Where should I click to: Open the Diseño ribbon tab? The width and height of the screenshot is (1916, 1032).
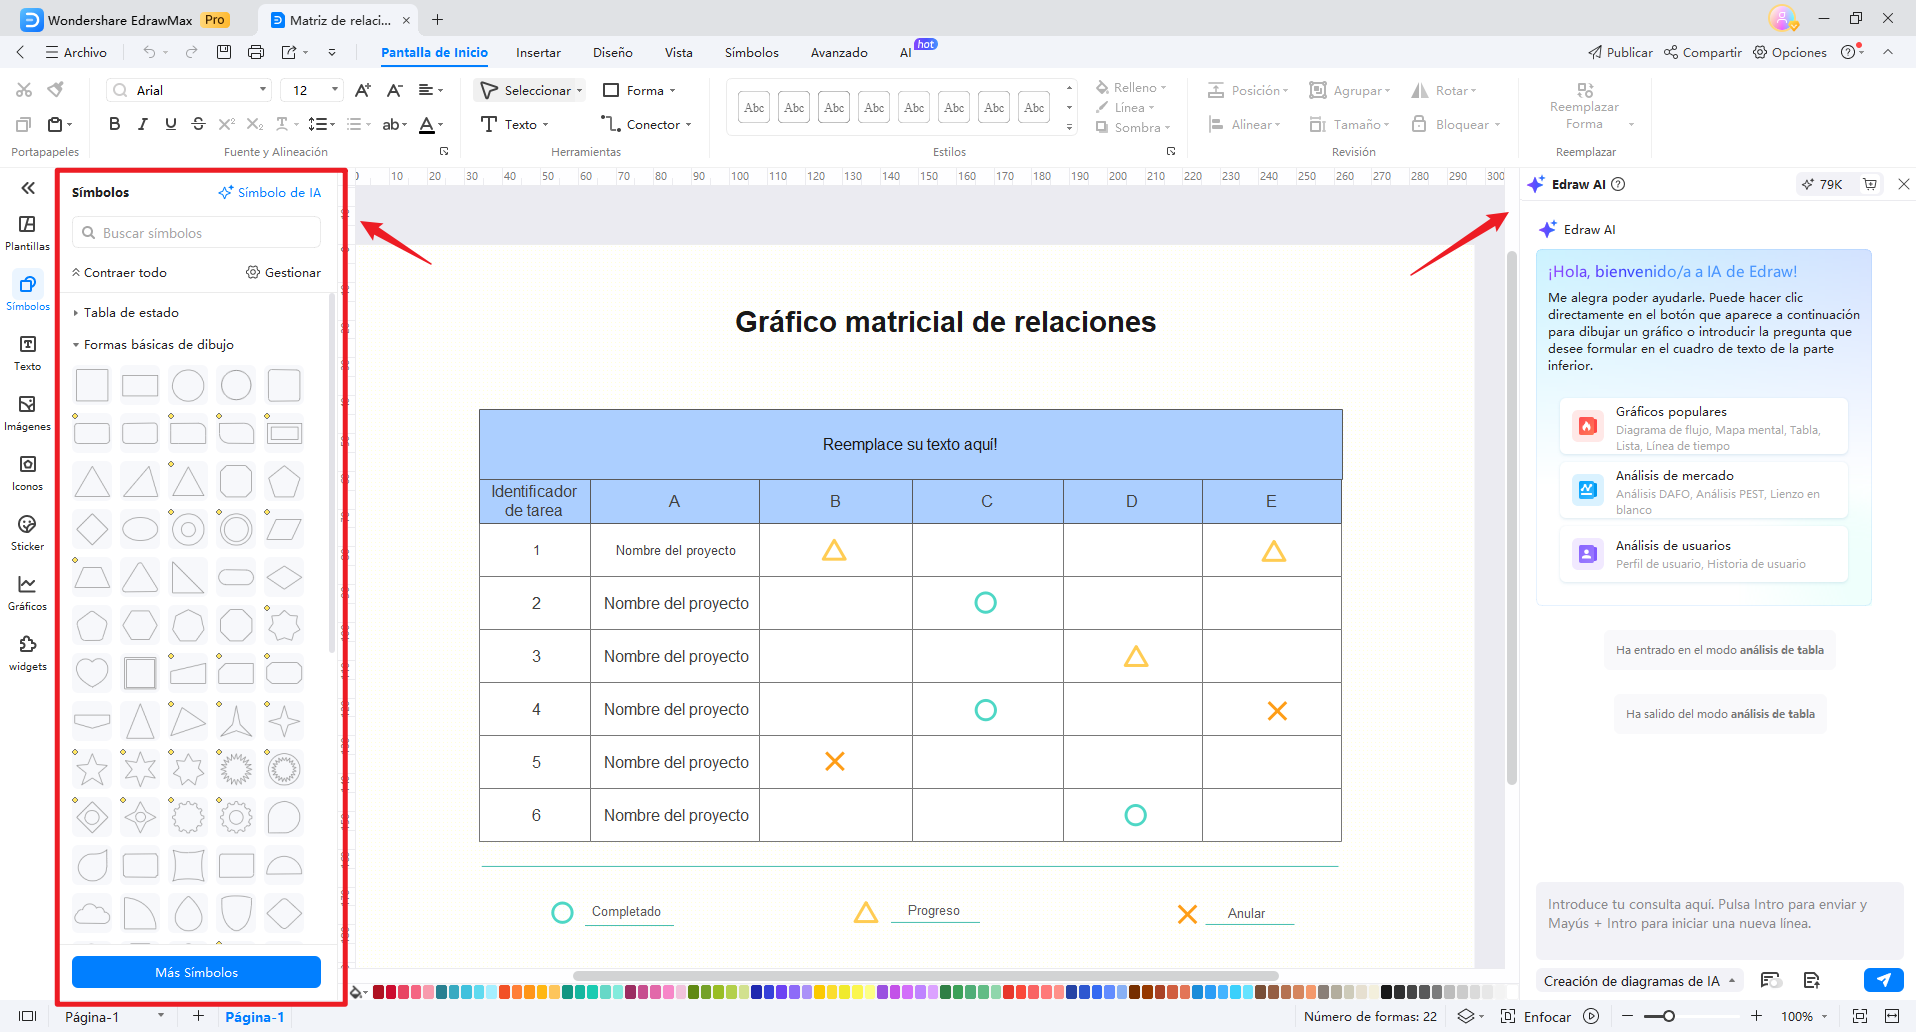click(x=612, y=52)
